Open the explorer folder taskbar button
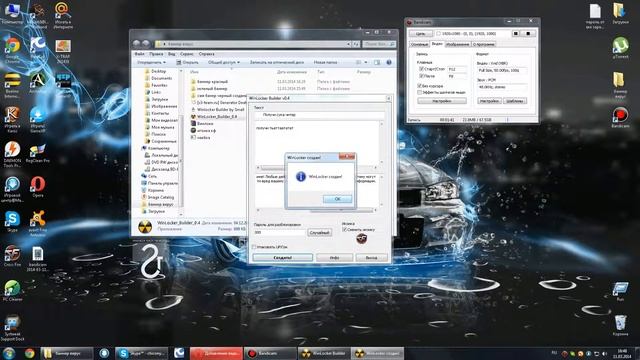 click(67, 353)
